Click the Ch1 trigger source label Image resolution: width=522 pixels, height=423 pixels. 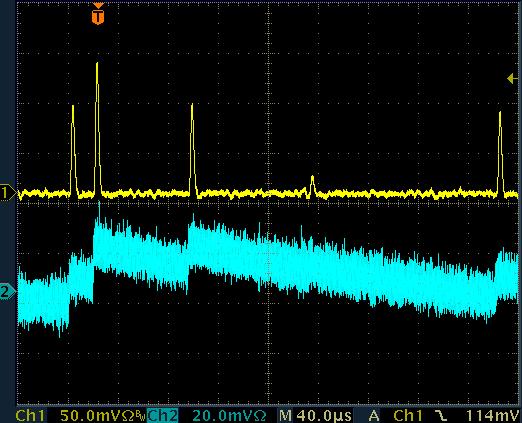(x=408, y=416)
